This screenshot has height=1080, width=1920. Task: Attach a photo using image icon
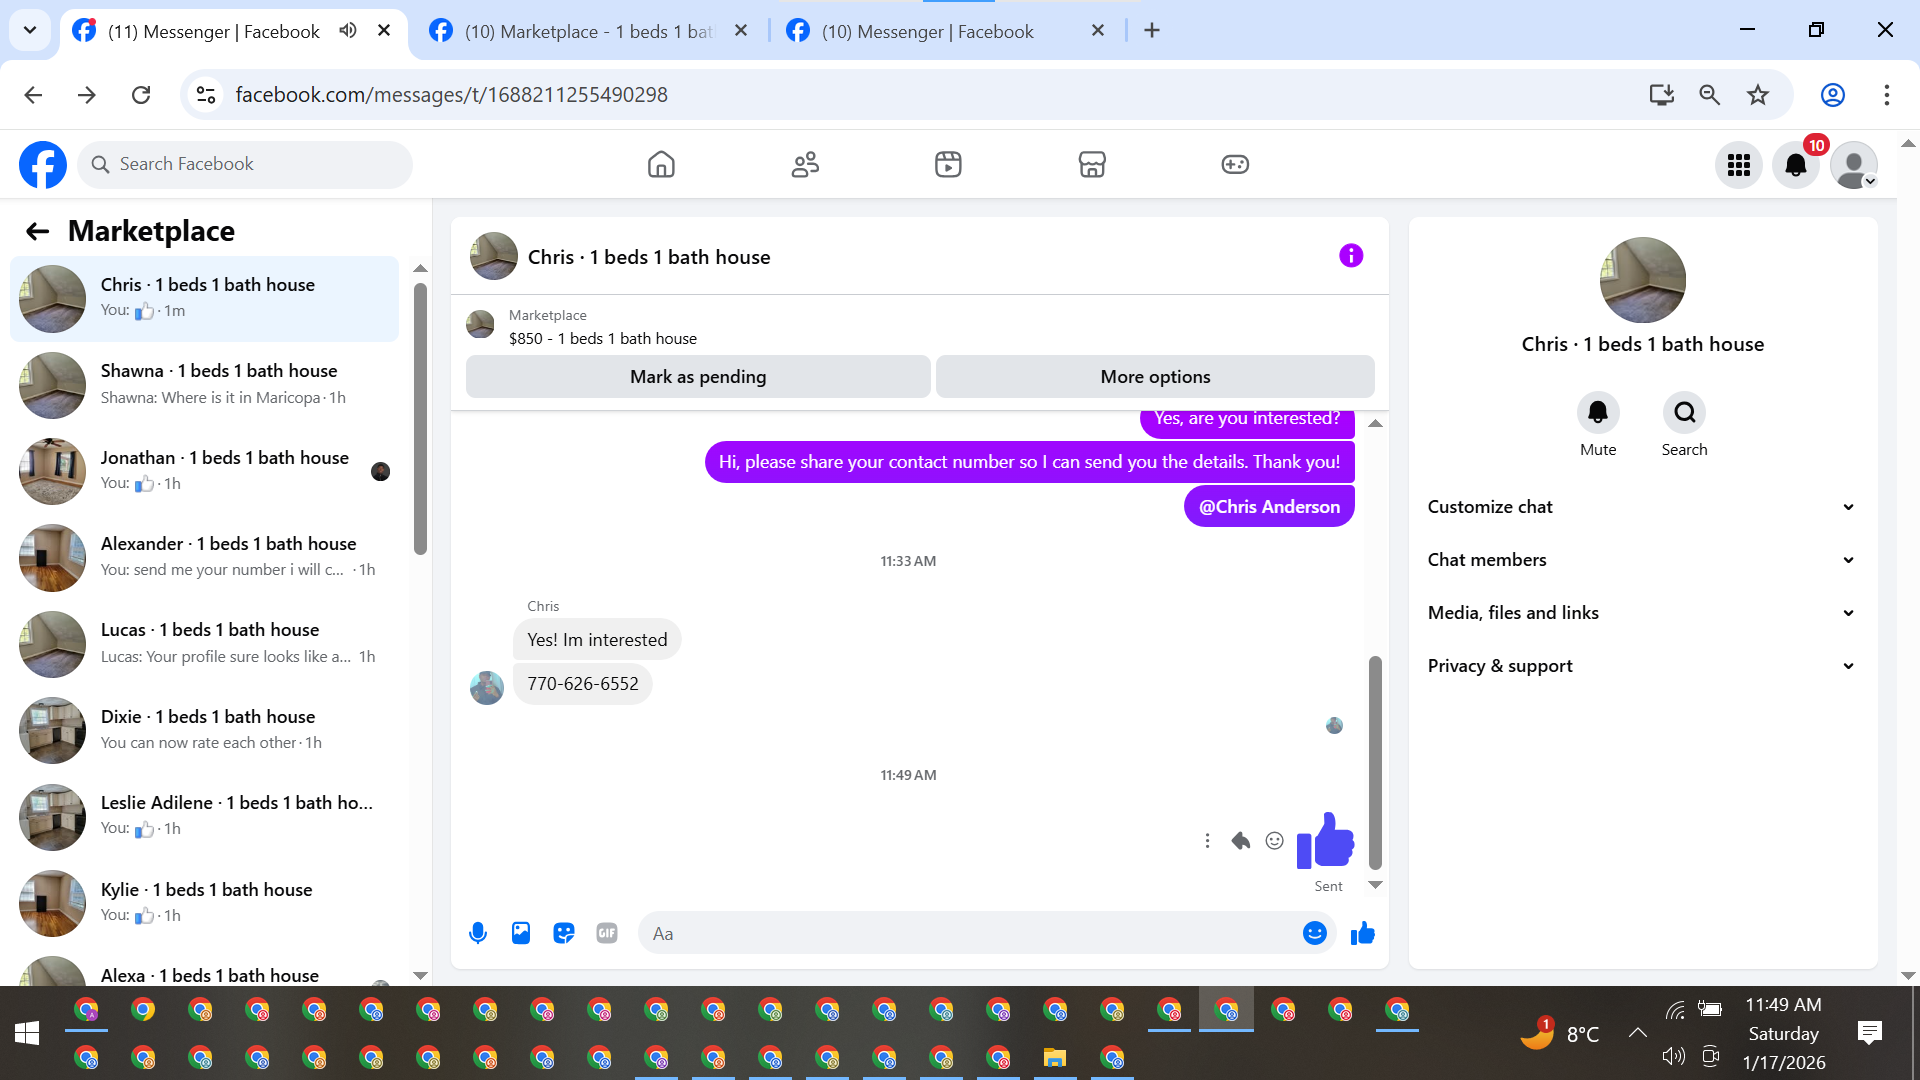521,933
